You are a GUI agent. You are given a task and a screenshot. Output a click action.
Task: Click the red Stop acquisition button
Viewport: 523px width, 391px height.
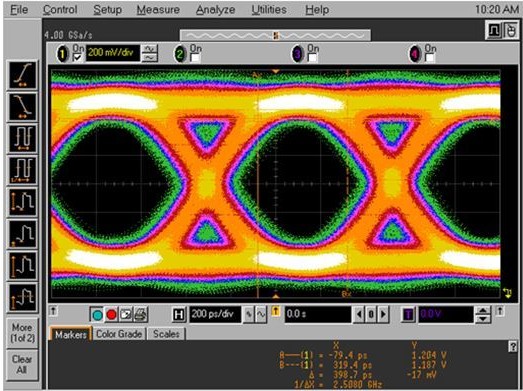pos(111,315)
